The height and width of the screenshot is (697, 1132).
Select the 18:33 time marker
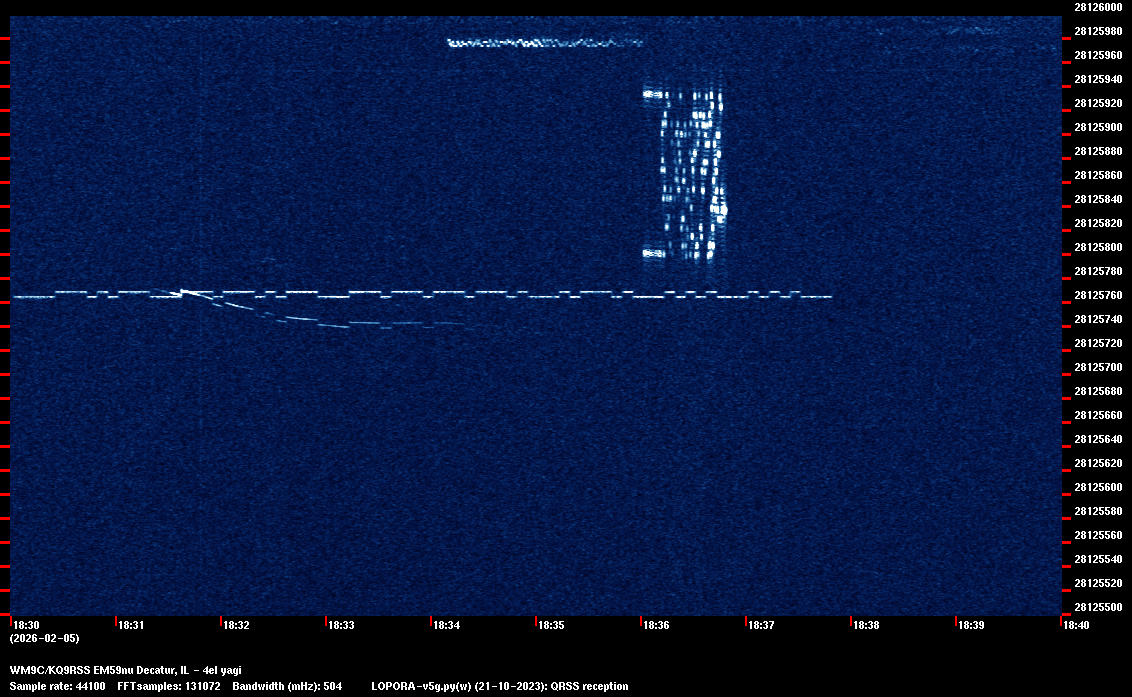[x=341, y=625]
